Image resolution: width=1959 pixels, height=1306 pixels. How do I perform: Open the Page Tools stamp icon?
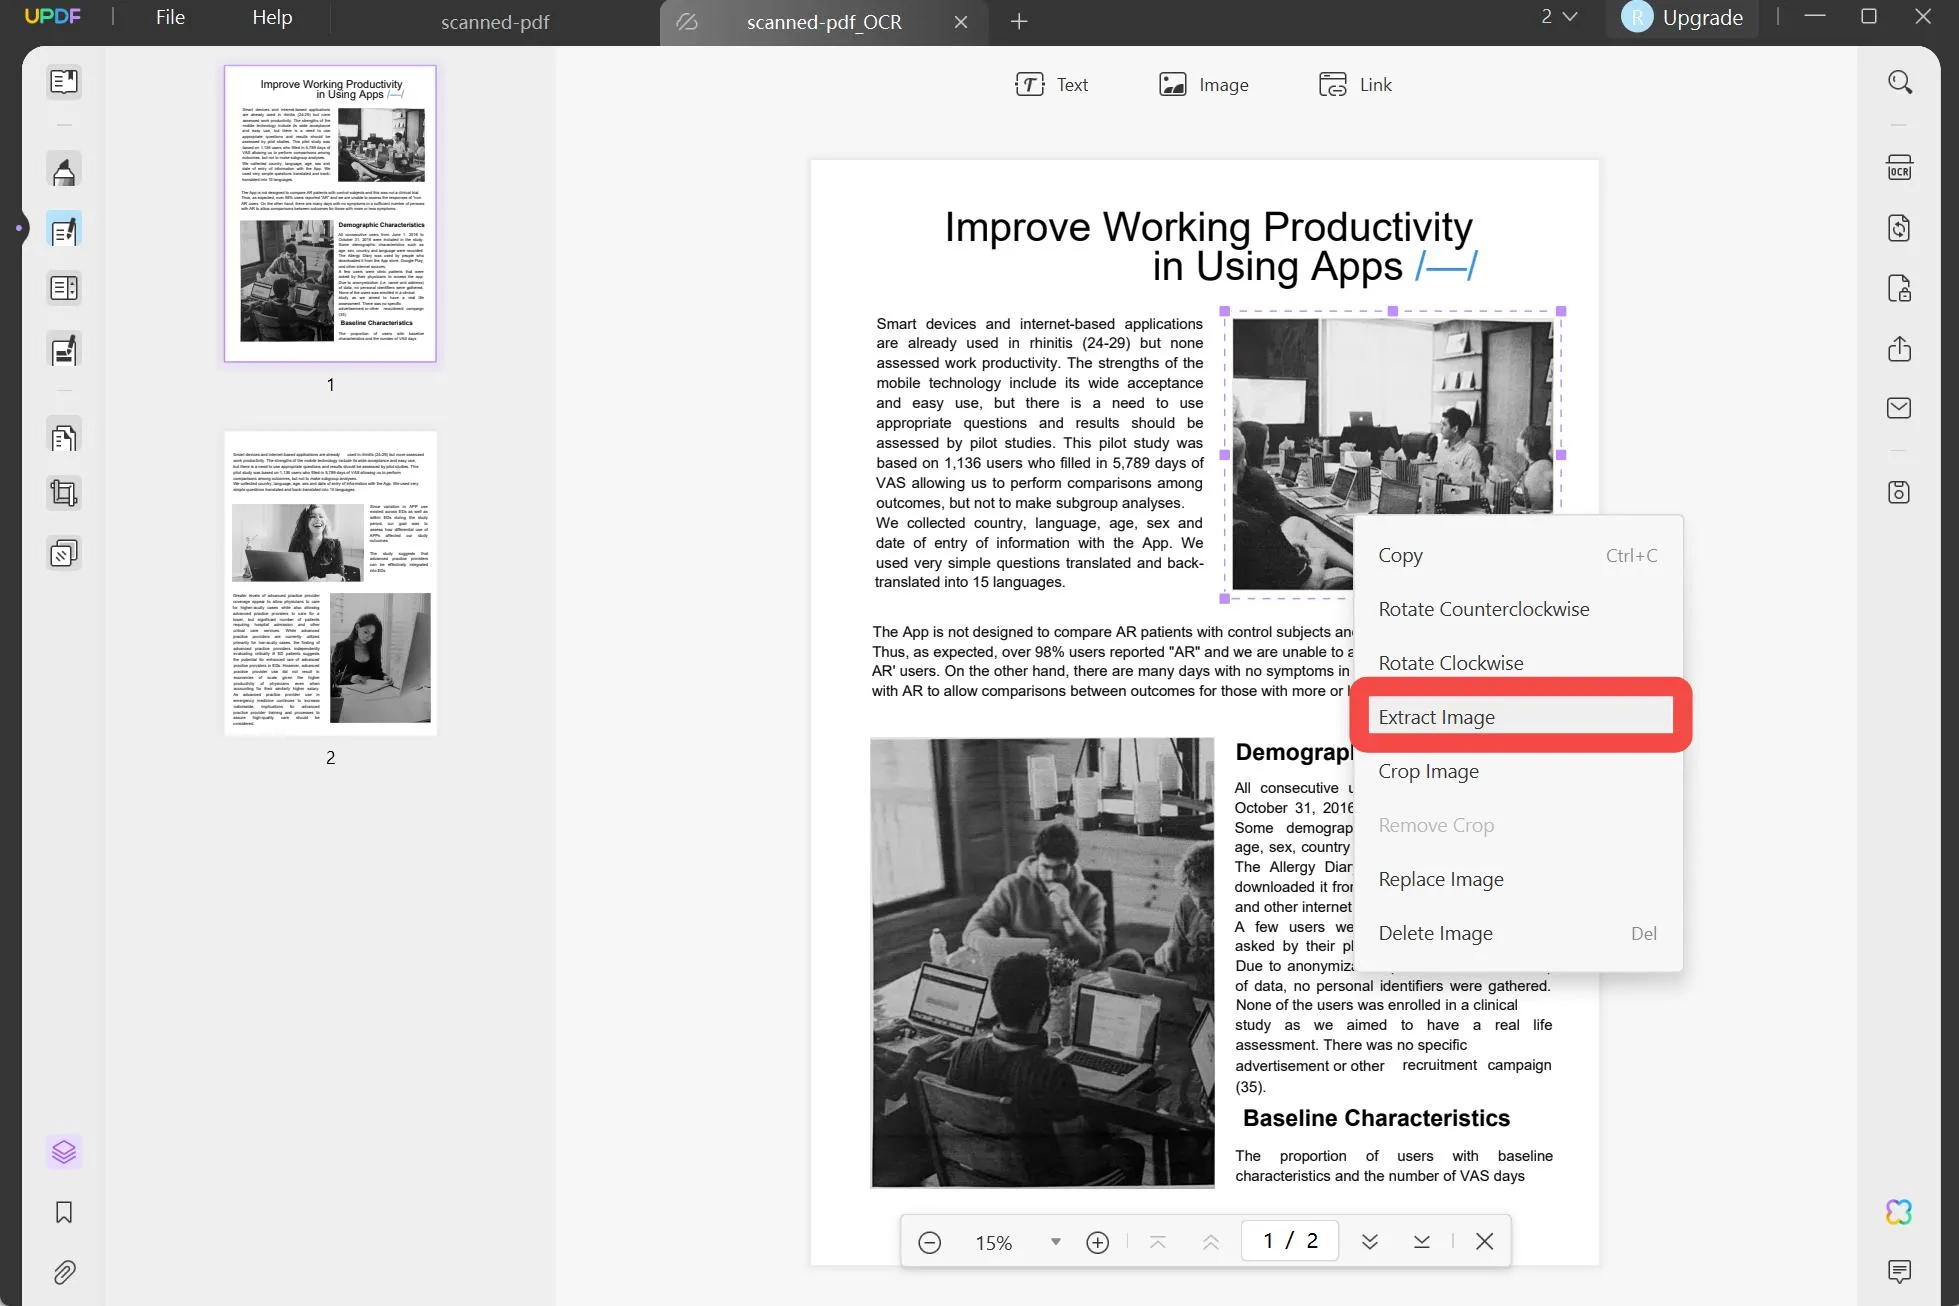(64, 553)
